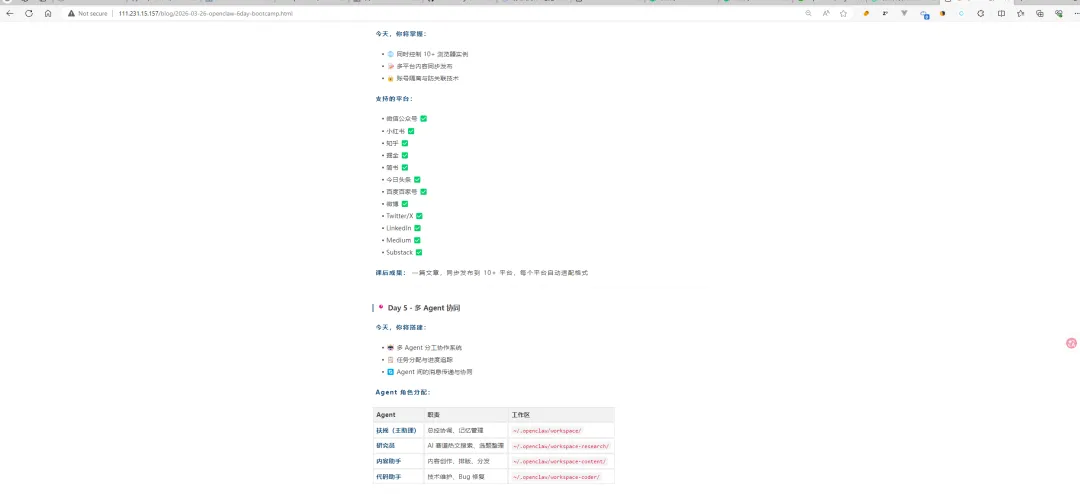Viewport: 1080px width, 494px height.
Task: Select the 知乎 list item
Action: point(397,143)
